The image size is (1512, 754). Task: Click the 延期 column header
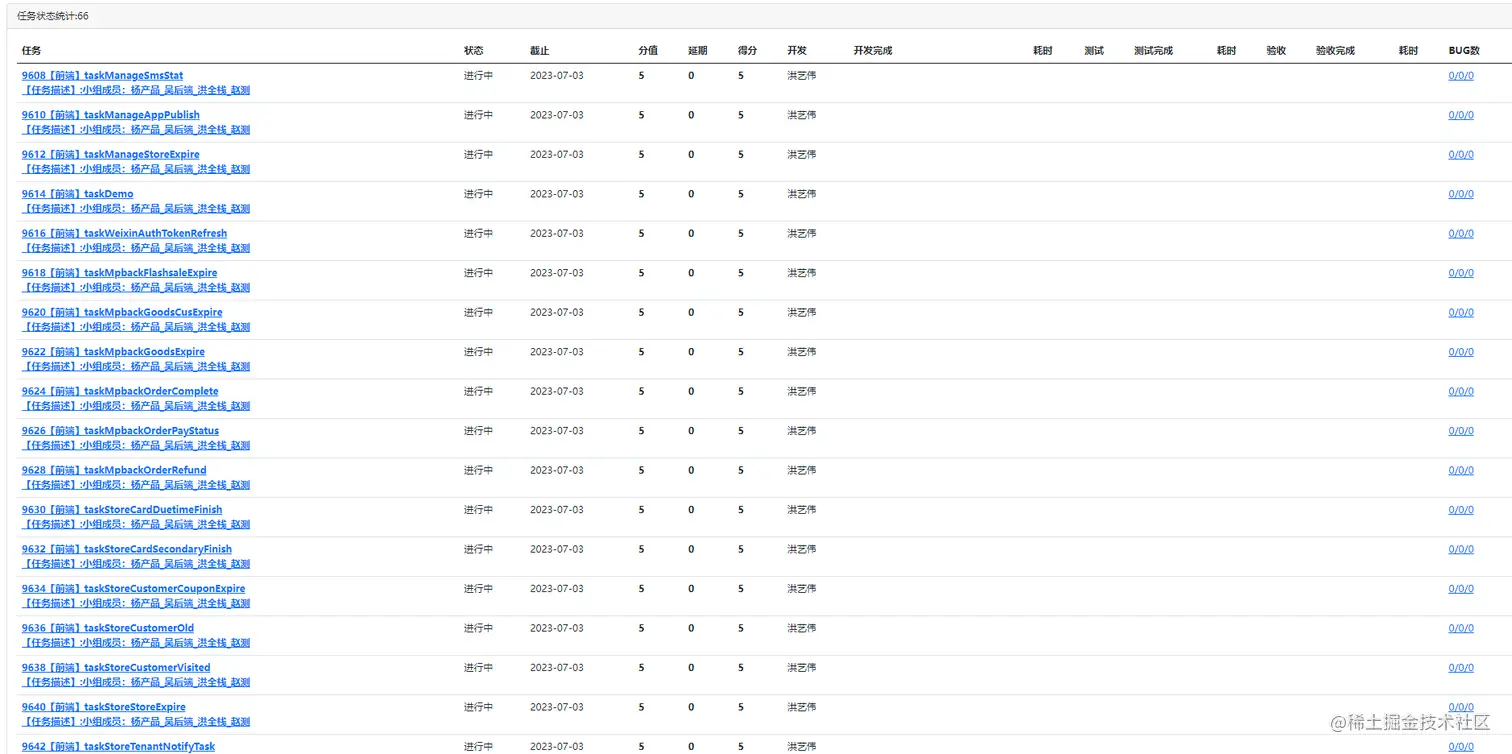tap(698, 51)
